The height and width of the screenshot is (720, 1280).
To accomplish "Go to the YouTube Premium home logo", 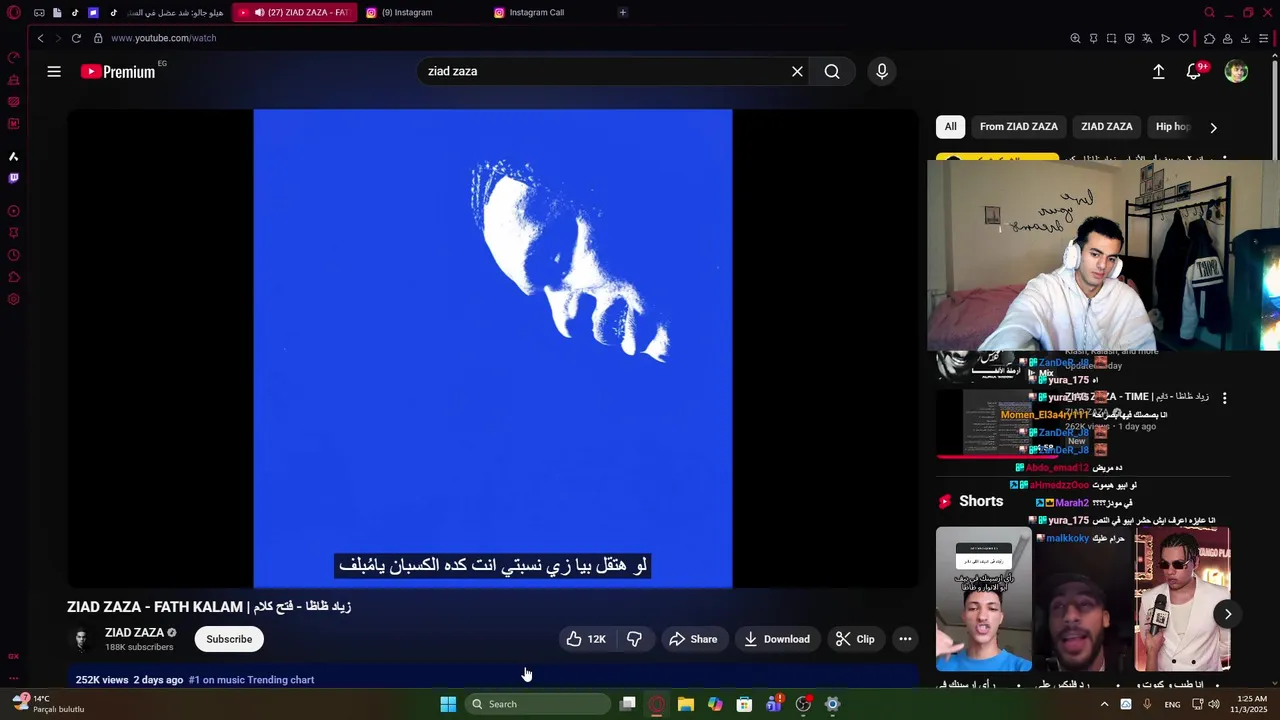I will click(x=118, y=71).
